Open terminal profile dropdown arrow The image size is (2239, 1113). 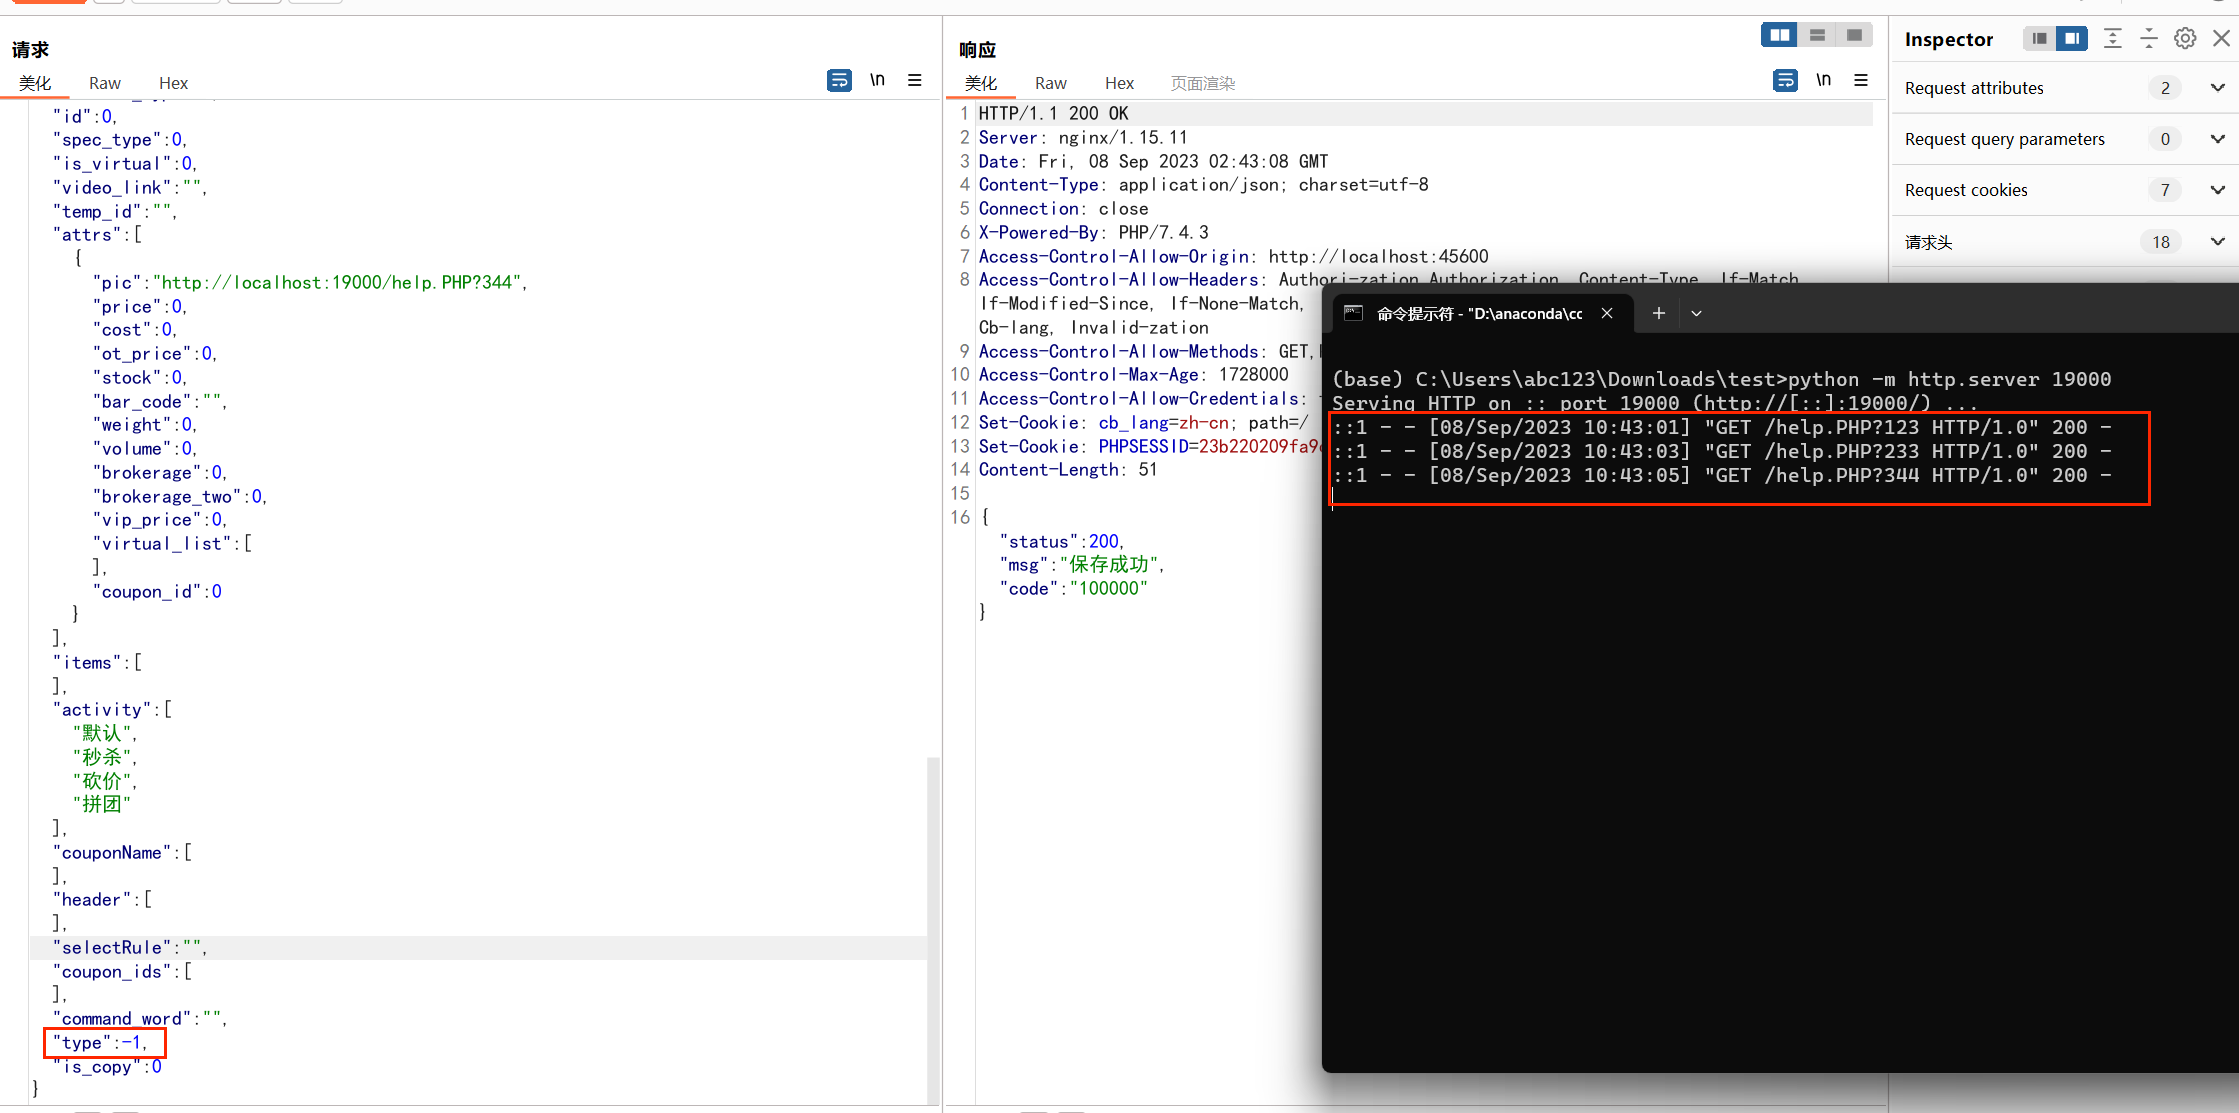pos(1696,313)
